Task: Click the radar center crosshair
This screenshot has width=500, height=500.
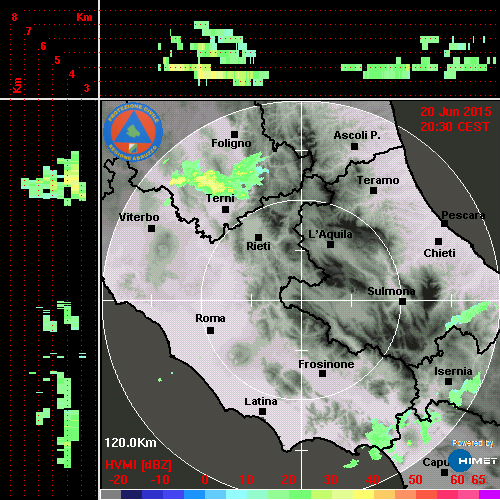Action: pos(302,301)
